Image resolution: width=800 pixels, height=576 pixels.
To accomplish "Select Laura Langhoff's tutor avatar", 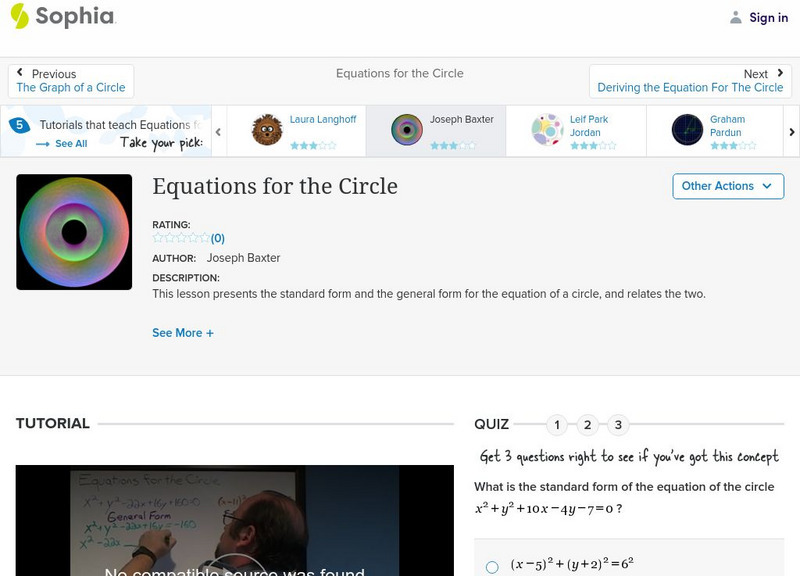I will tap(265, 130).
